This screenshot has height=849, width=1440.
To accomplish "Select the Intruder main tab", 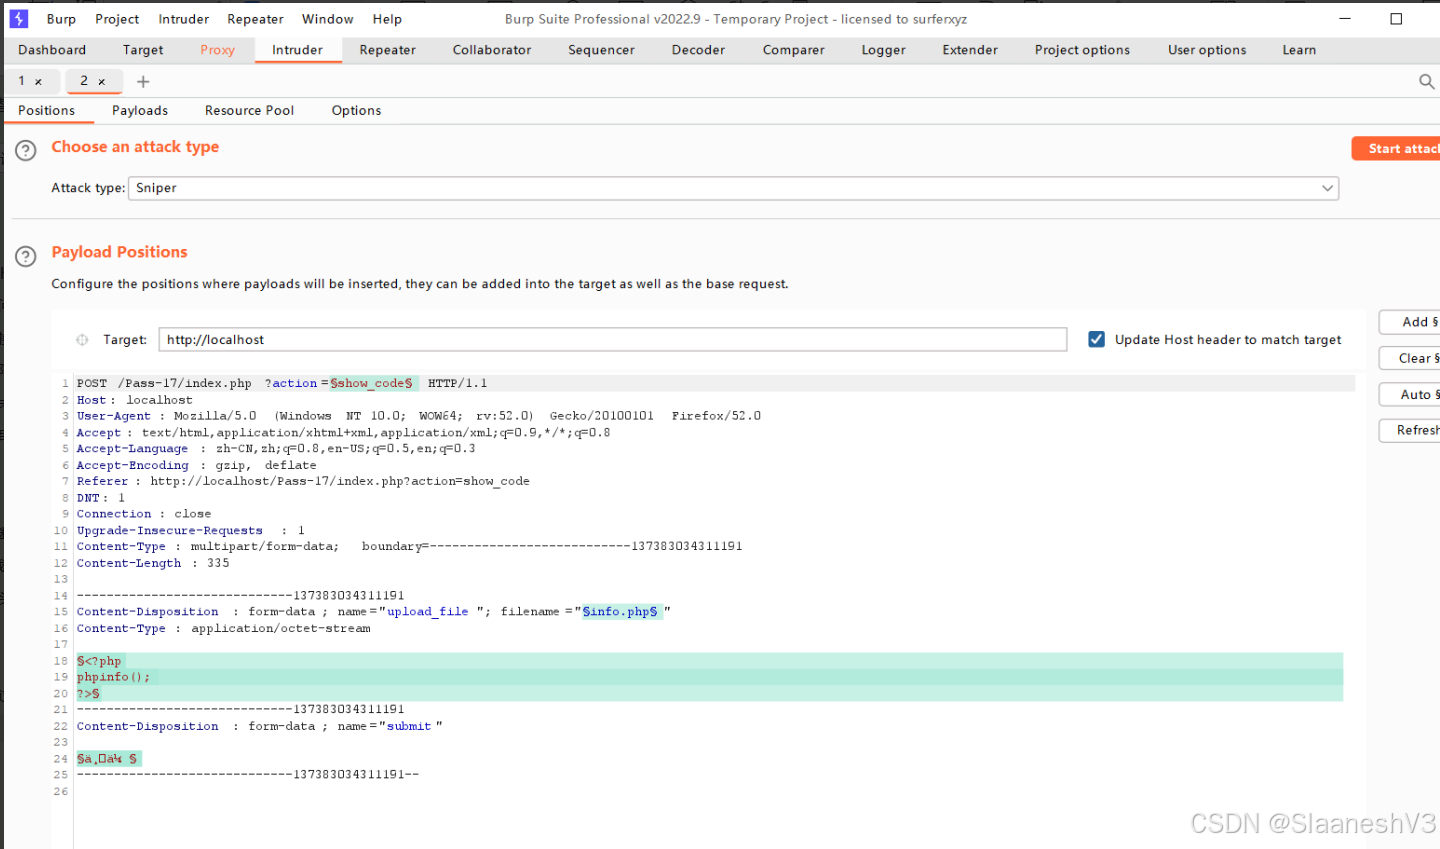I will pos(298,50).
